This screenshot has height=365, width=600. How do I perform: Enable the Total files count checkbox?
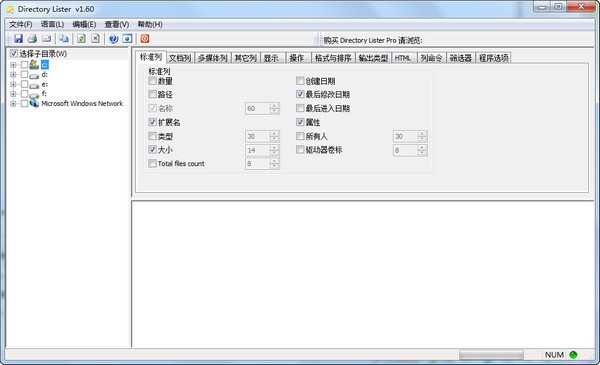(x=152, y=163)
